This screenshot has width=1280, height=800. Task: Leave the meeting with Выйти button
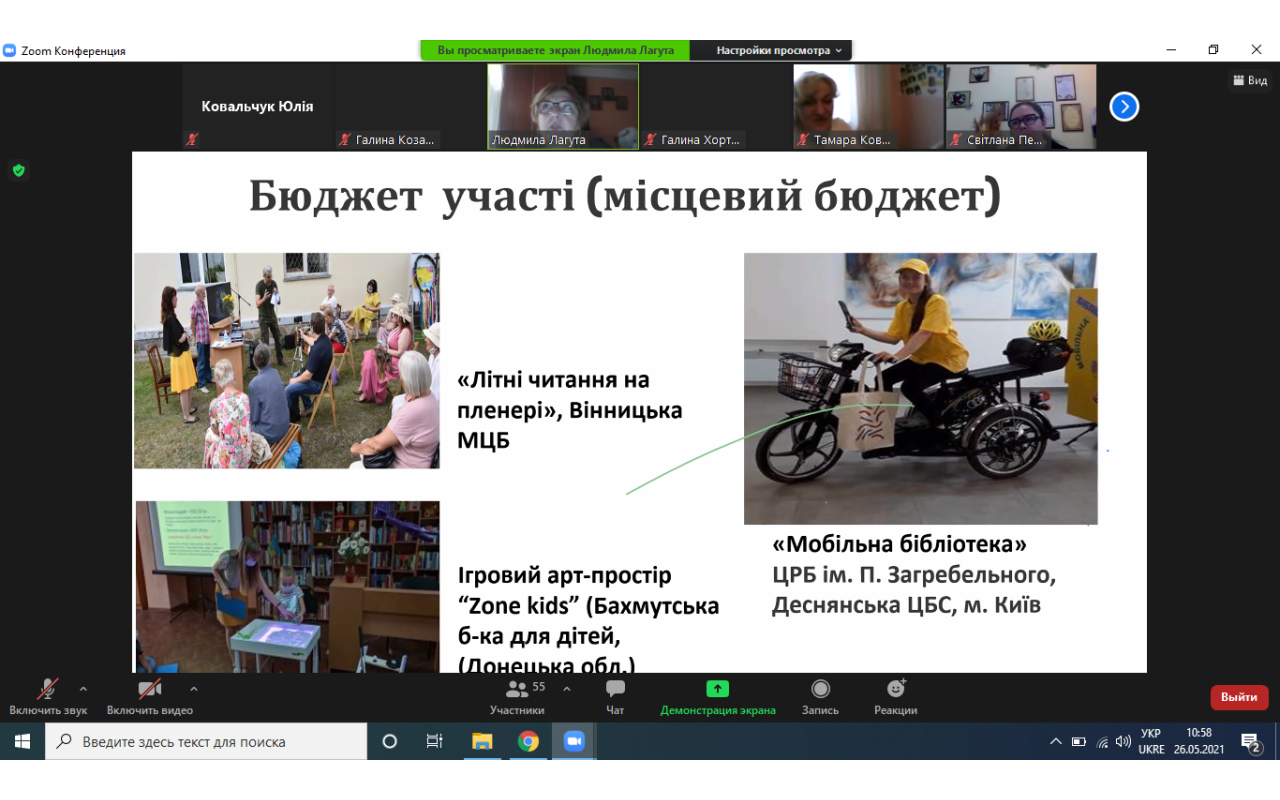[1239, 697]
